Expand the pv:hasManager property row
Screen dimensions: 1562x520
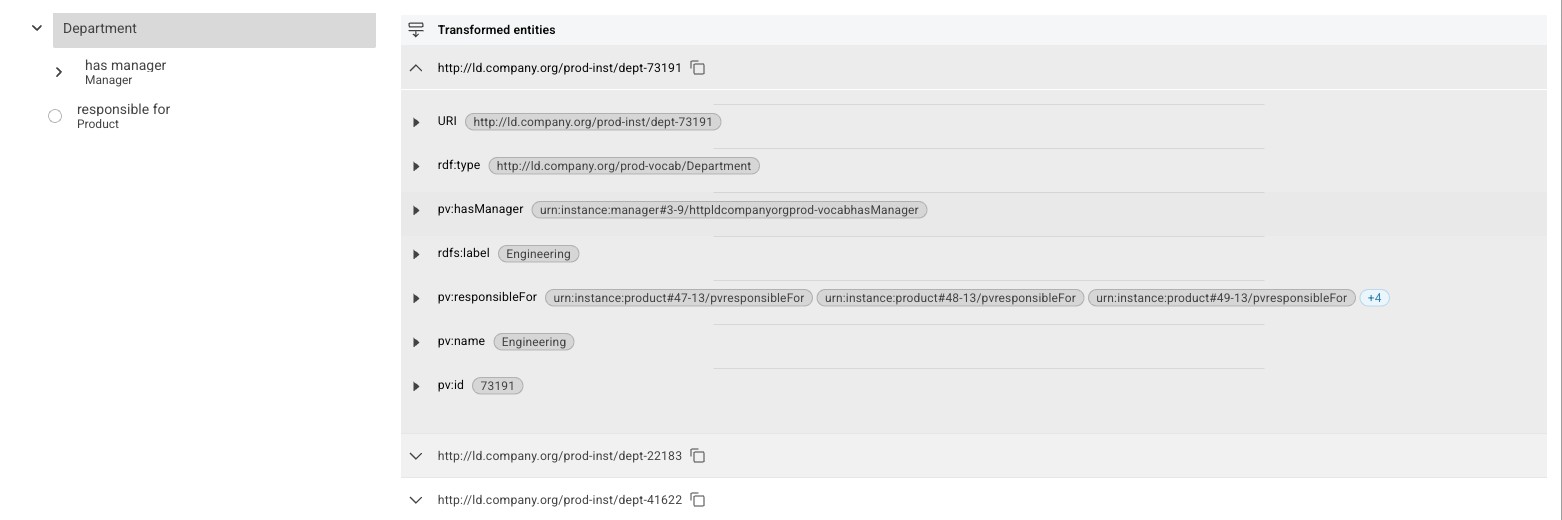click(417, 210)
